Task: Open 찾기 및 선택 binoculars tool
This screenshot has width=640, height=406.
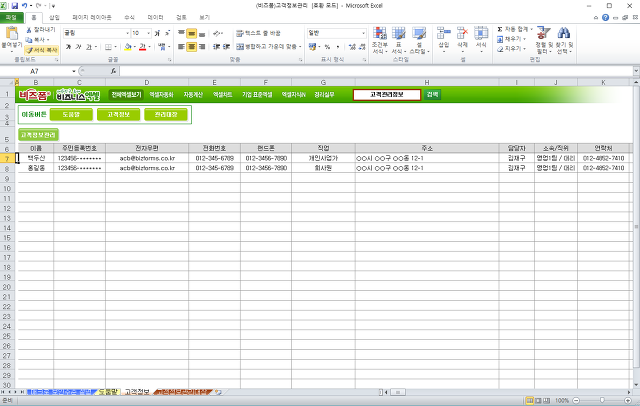Action: click(564, 40)
